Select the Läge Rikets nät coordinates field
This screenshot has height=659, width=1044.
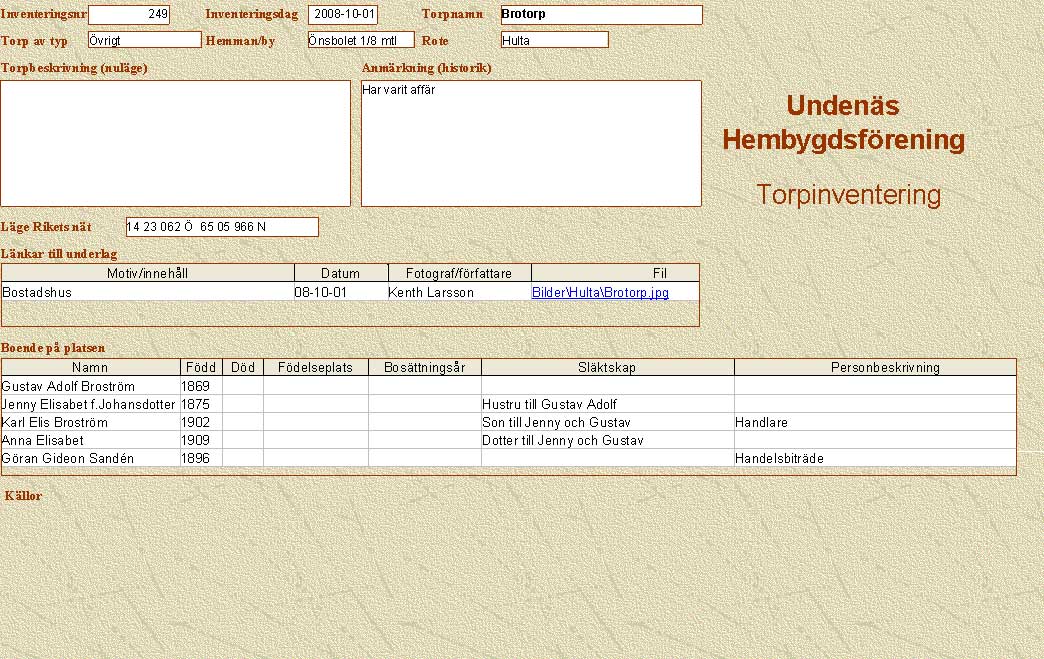(x=222, y=227)
